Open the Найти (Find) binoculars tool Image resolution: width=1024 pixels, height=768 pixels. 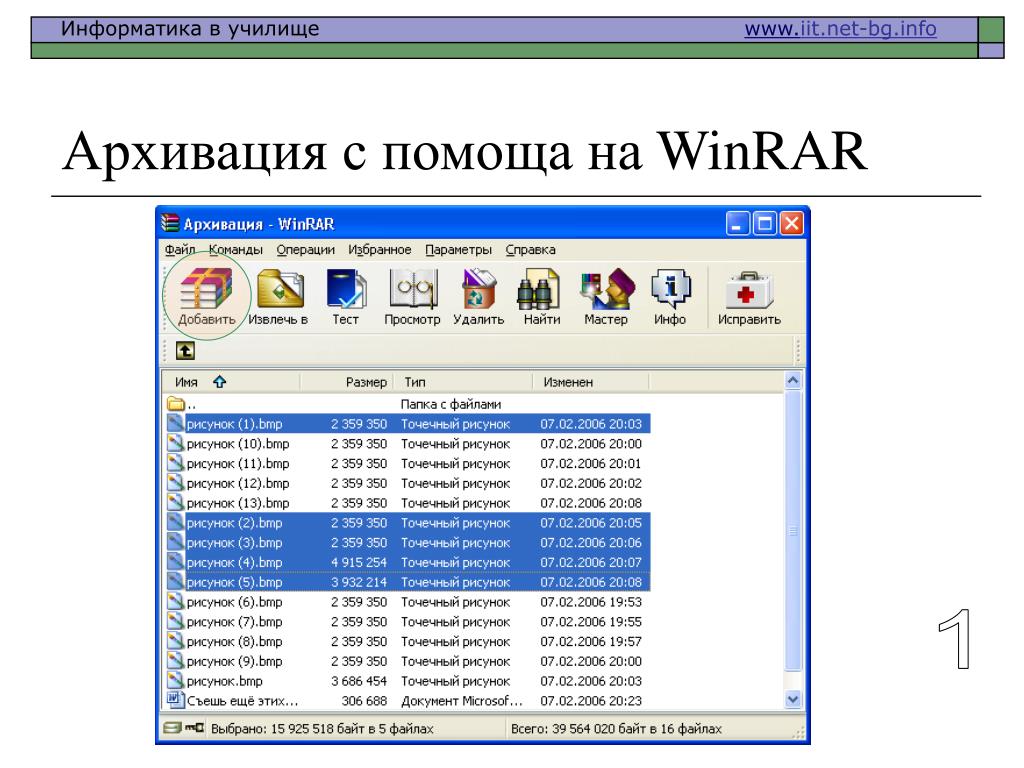pyautogui.click(x=541, y=297)
